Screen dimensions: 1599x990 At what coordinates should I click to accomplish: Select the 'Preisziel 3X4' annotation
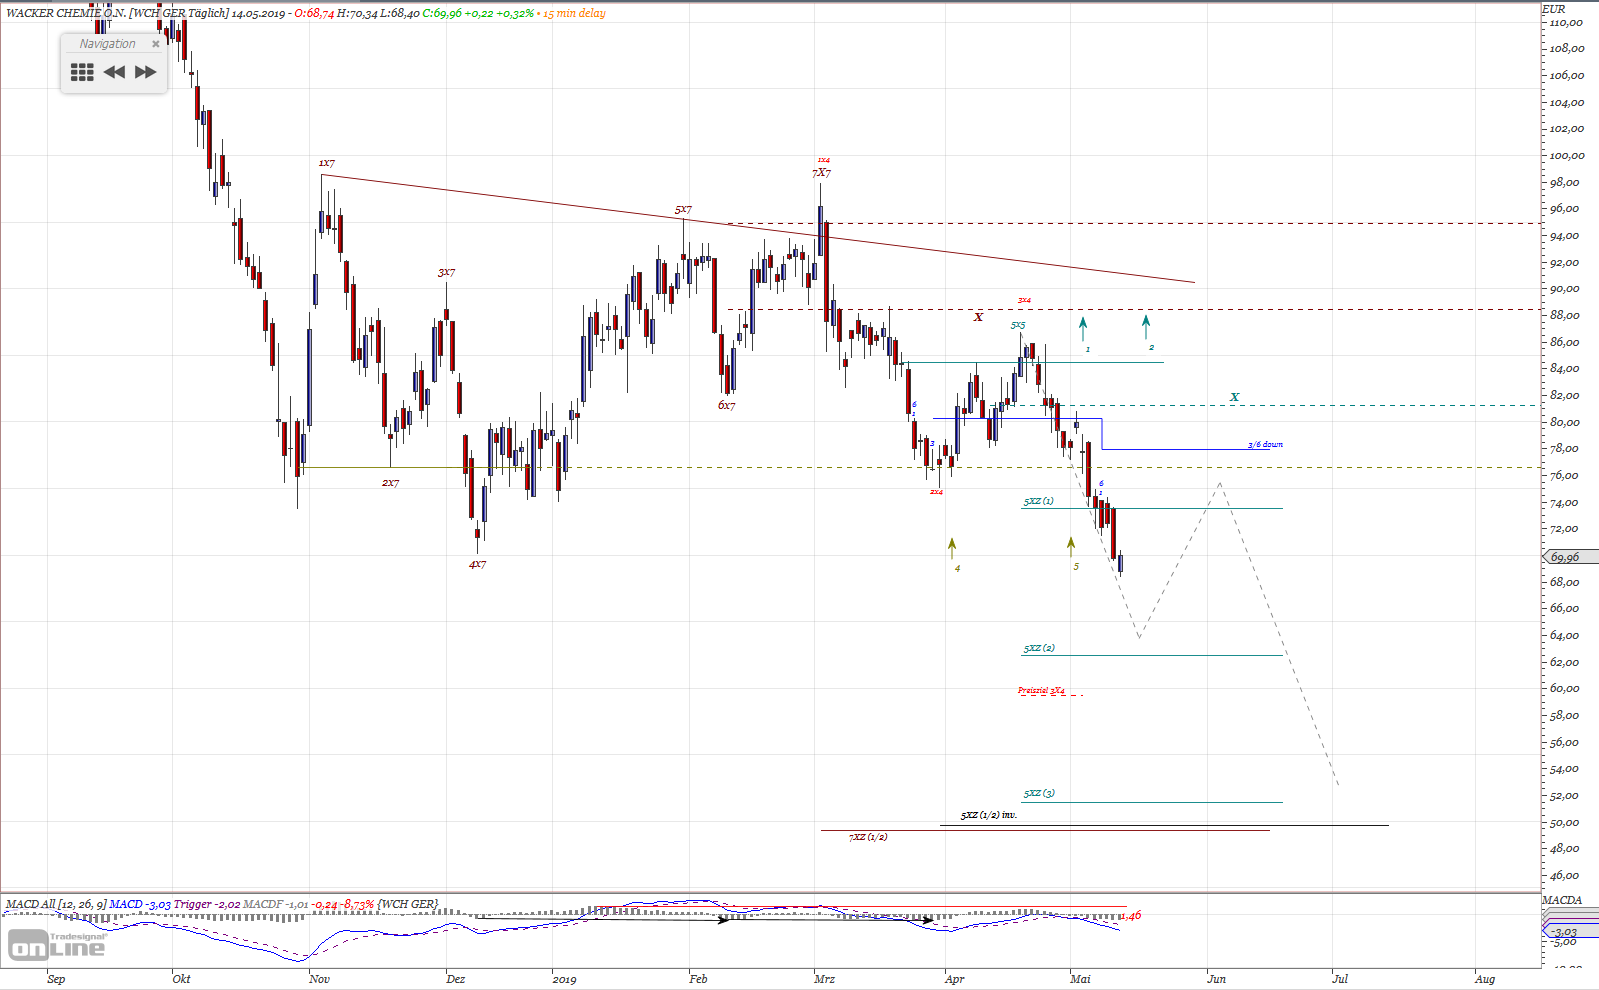[x=1041, y=691]
